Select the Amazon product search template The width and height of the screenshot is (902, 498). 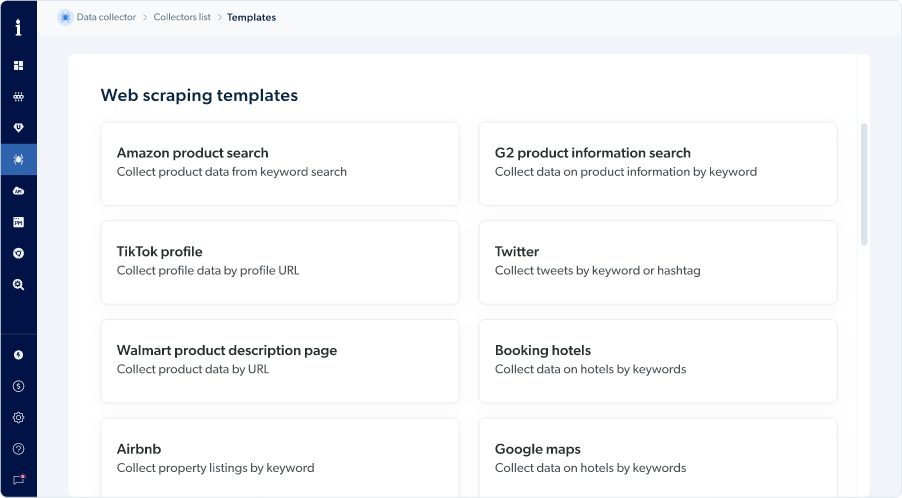click(x=280, y=163)
